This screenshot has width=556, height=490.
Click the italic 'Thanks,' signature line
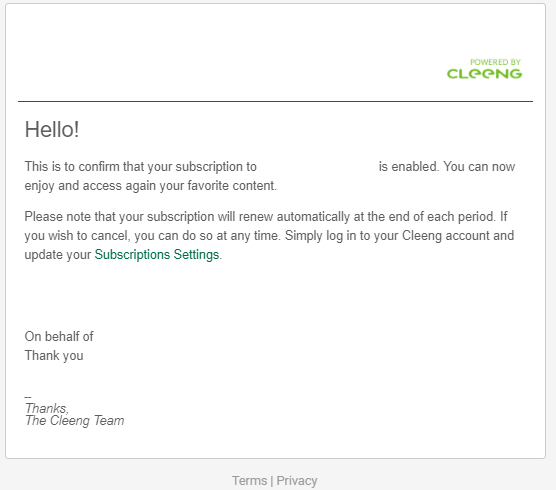coord(47,408)
